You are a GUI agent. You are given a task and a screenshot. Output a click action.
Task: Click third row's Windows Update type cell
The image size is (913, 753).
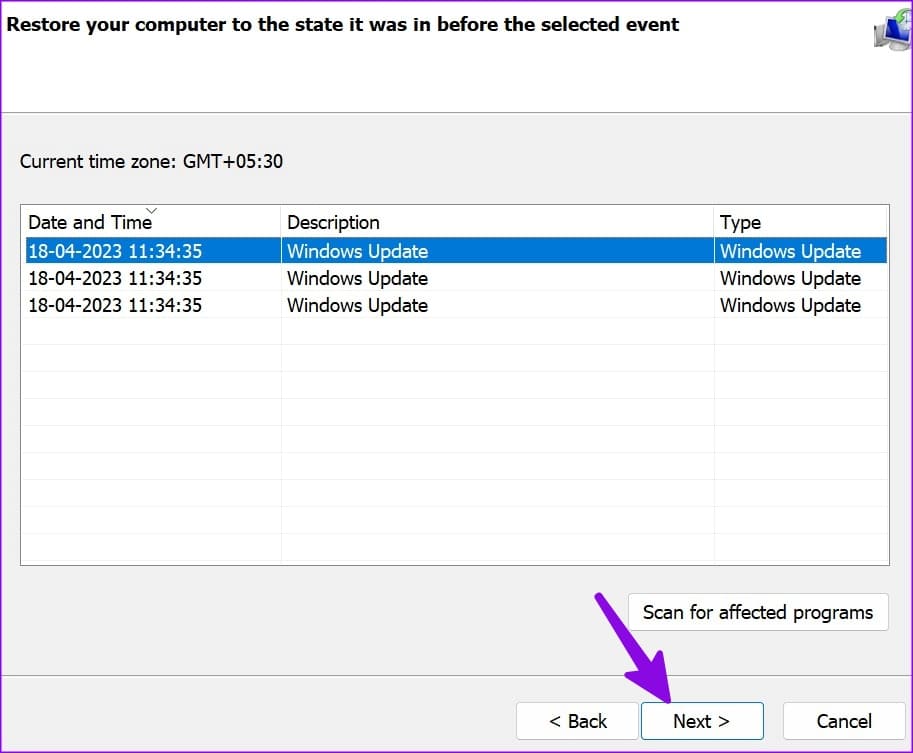tap(790, 305)
